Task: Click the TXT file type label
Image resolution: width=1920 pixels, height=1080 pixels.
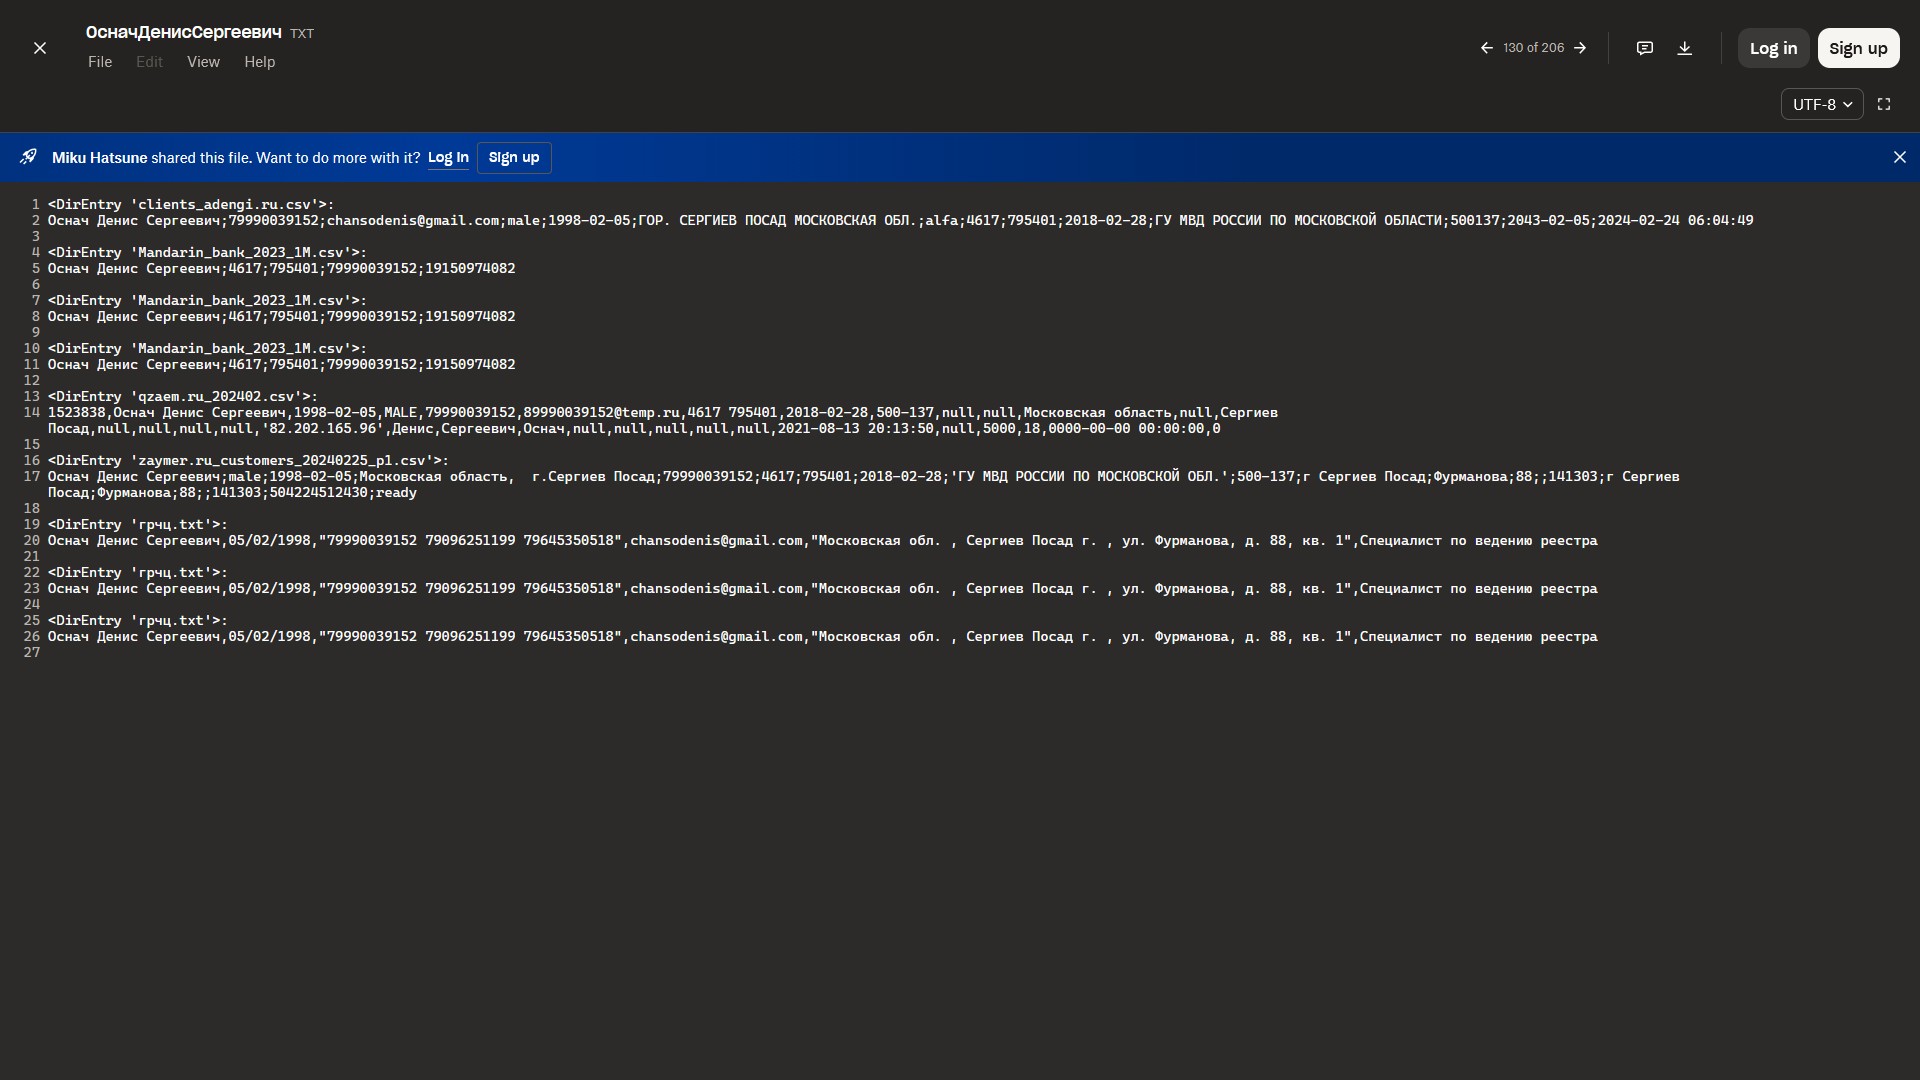Action: click(302, 34)
